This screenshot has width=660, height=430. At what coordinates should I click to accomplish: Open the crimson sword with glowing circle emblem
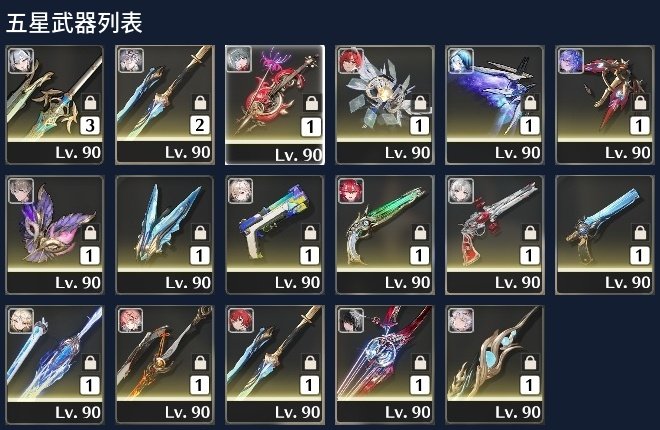(385, 365)
